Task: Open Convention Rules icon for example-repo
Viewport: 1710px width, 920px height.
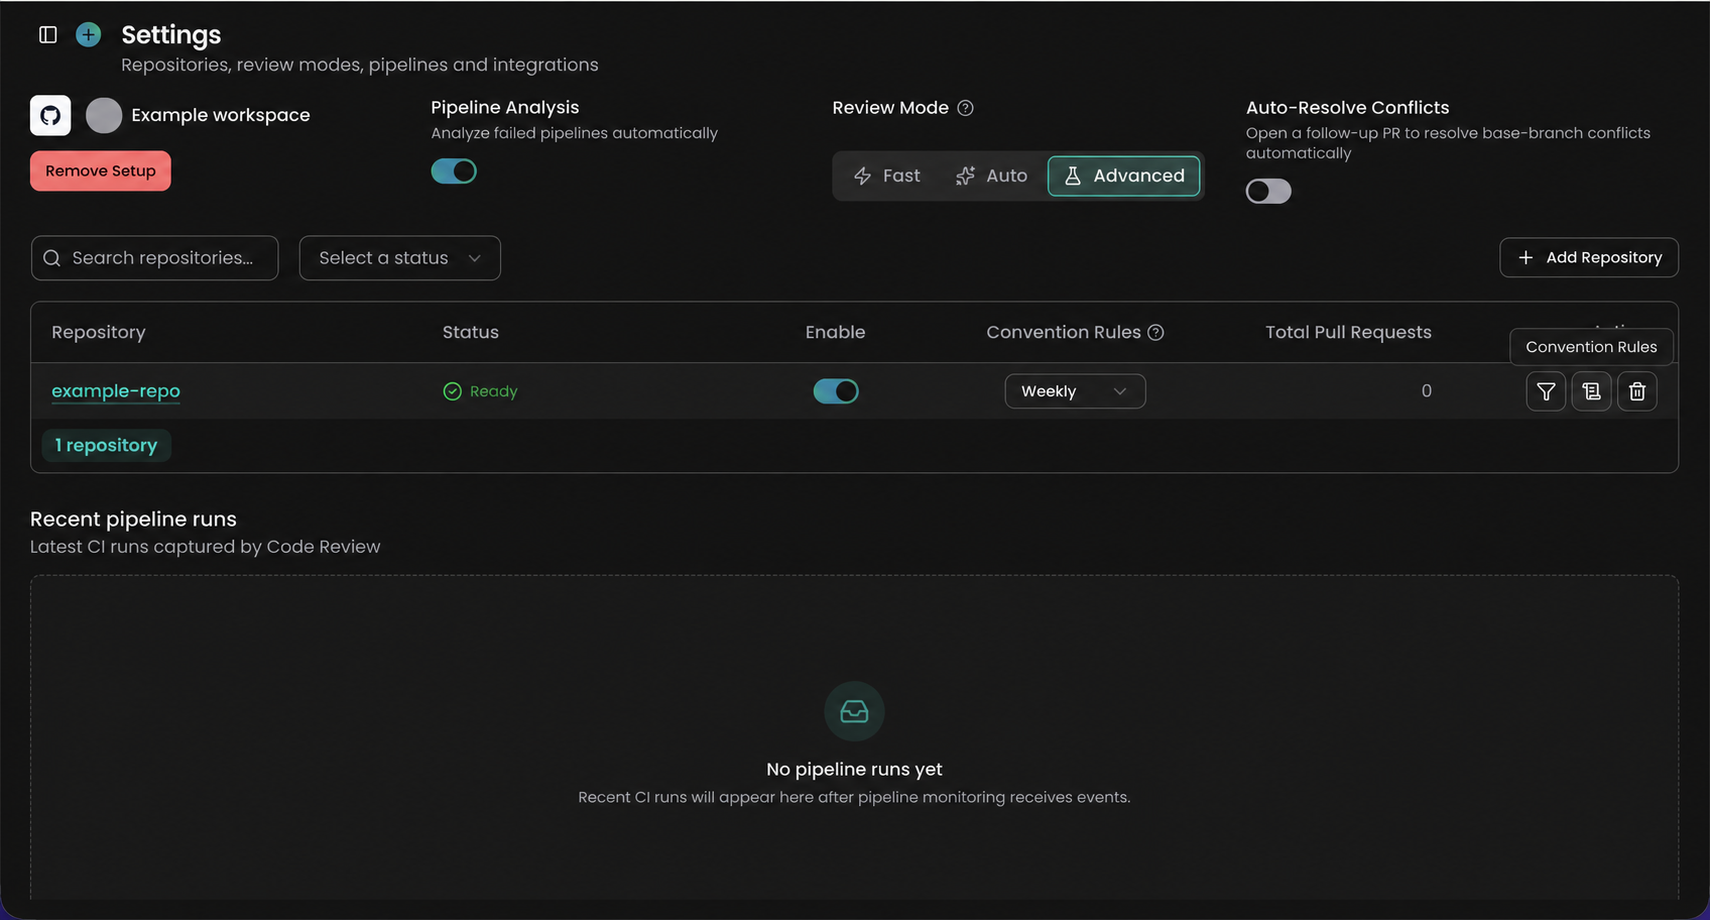Action: (x=1592, y=391)
